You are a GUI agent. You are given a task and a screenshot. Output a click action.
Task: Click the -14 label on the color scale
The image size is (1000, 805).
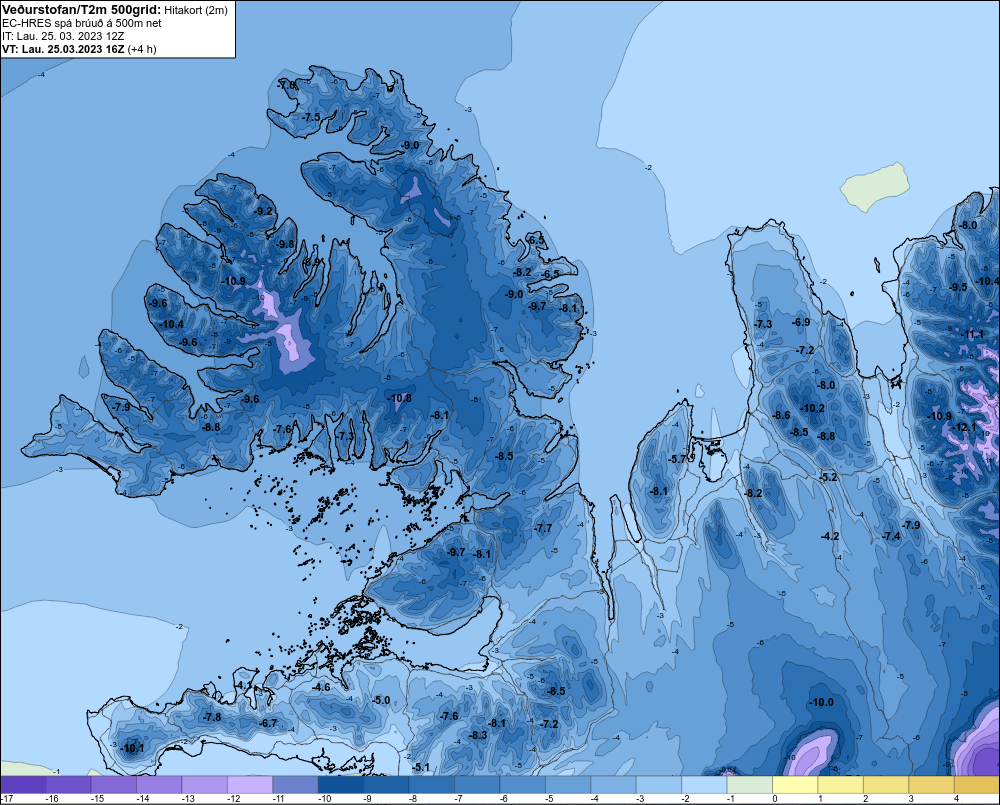(143, 799)
